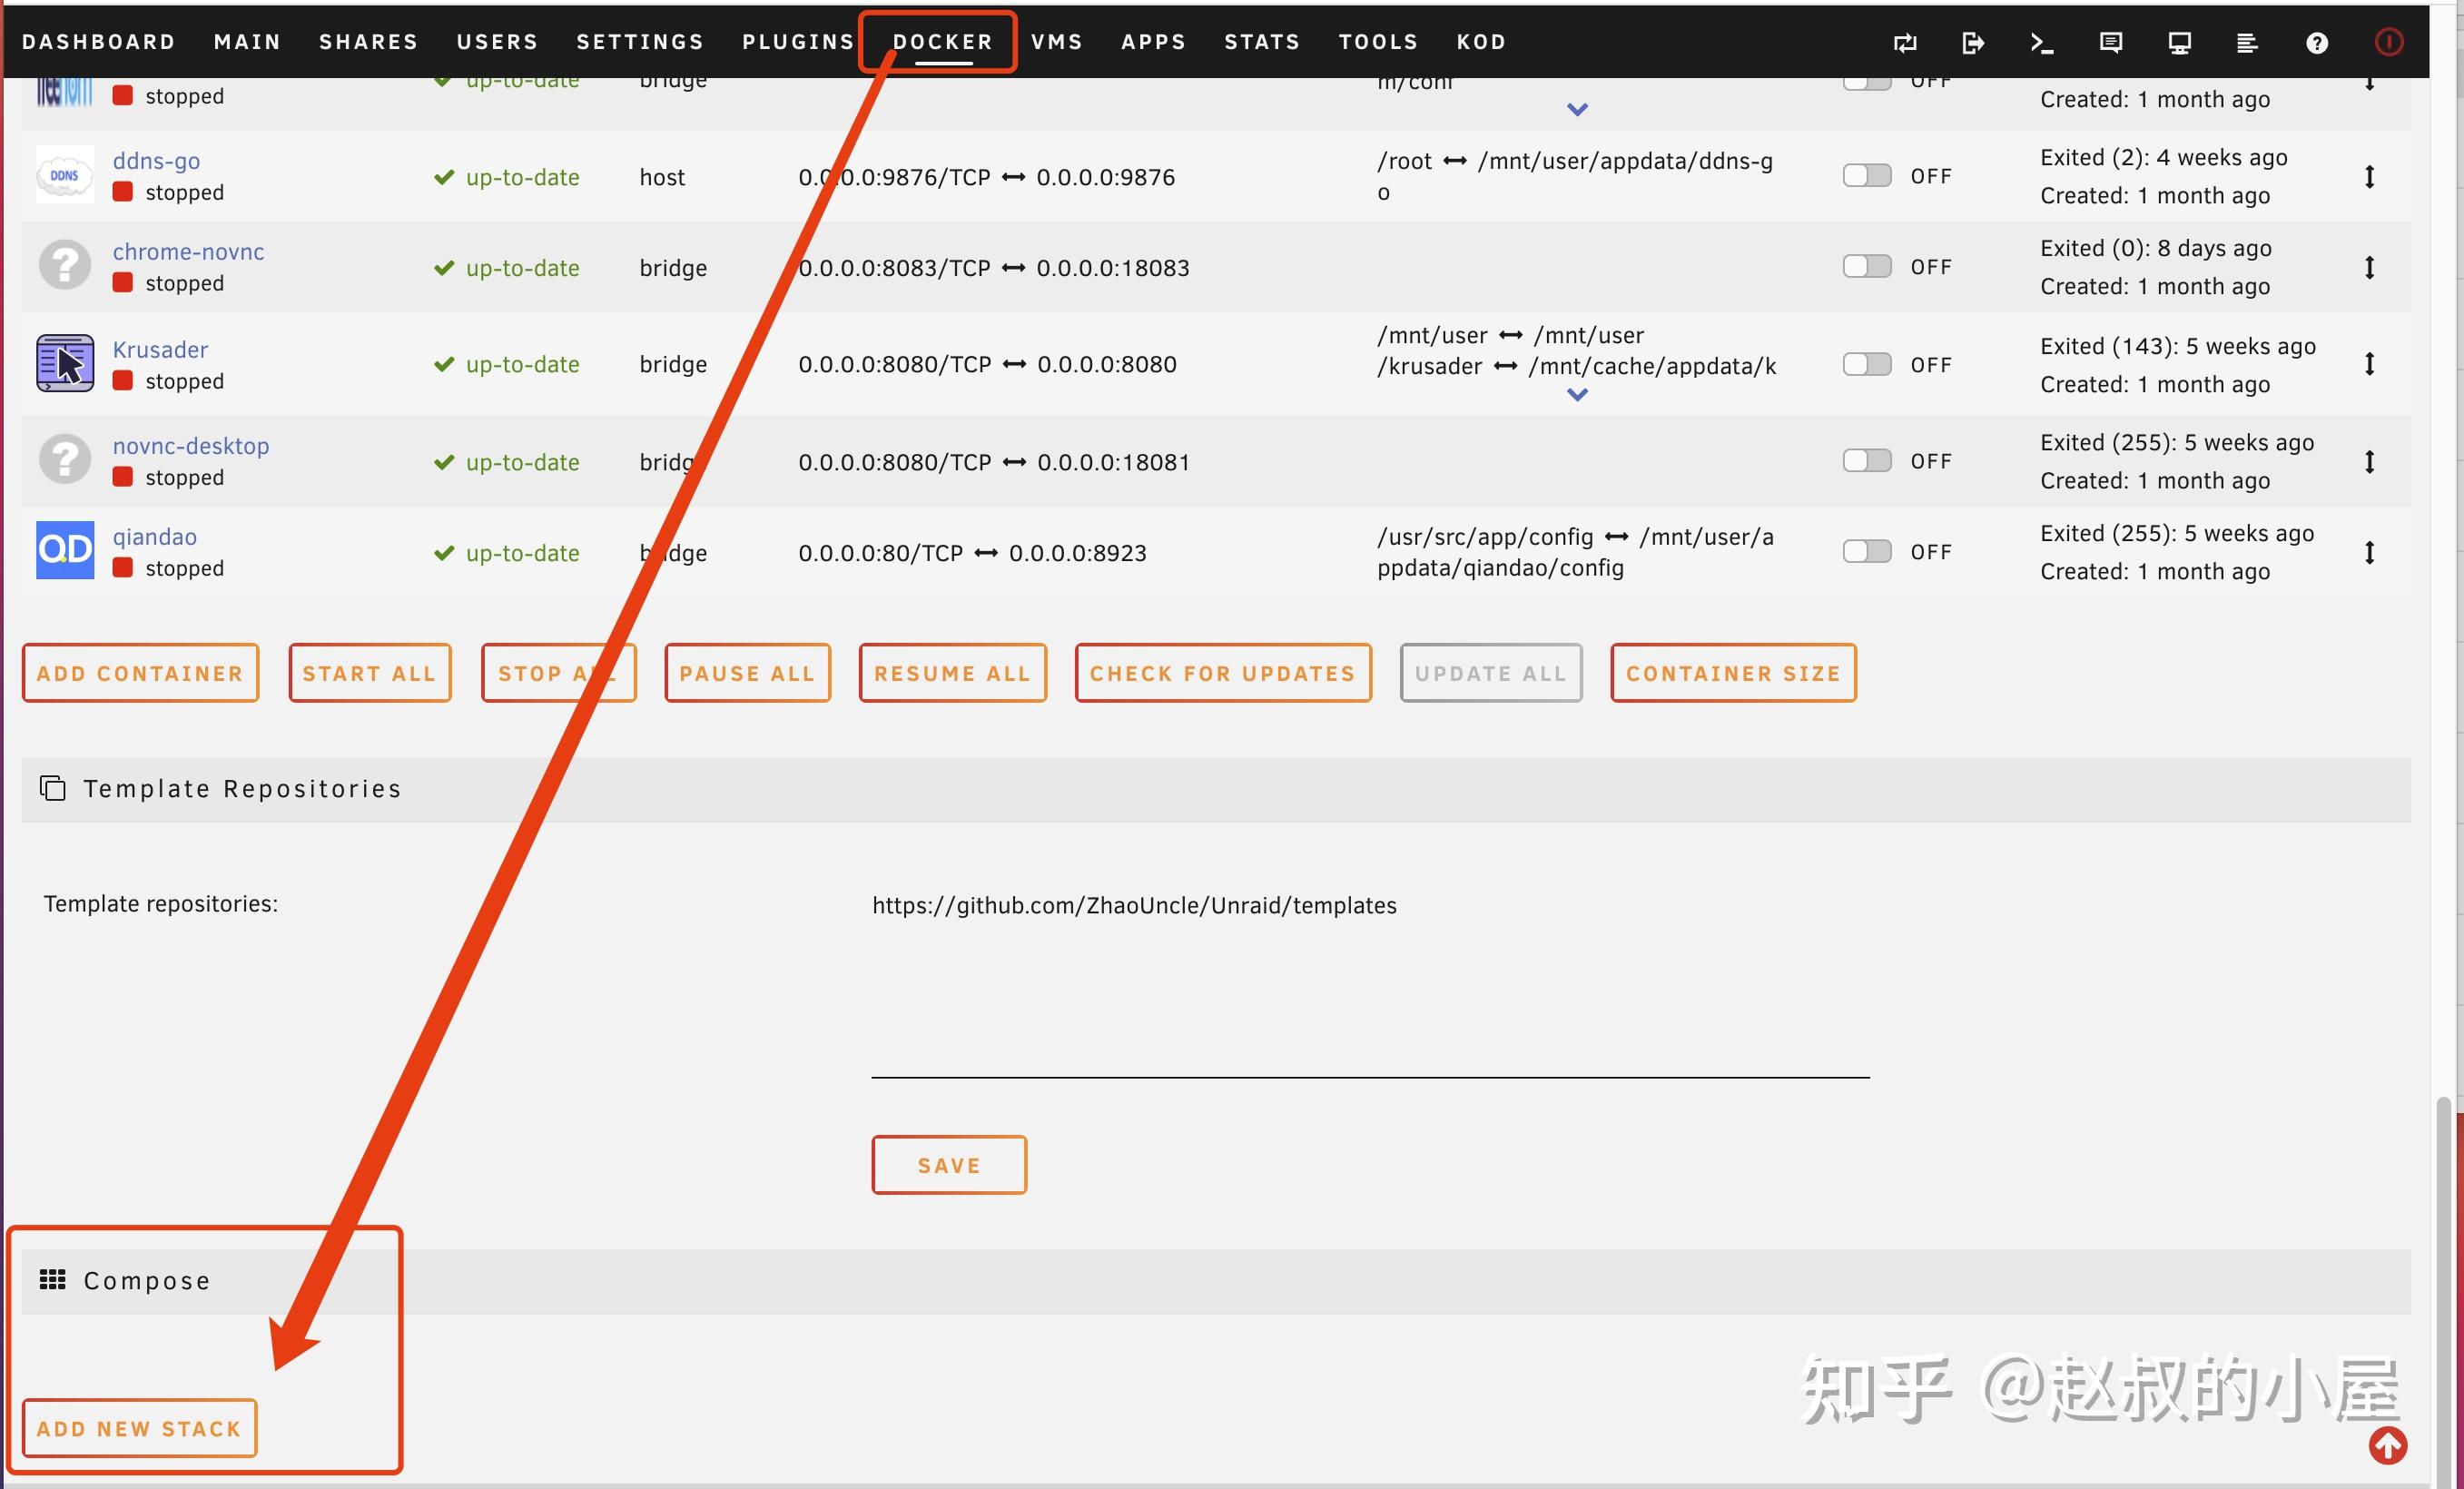The width and height of the screenshot is (2464, 1489).
Task: Open the feedback chat icon
Action: click(x=2111, y=42)
